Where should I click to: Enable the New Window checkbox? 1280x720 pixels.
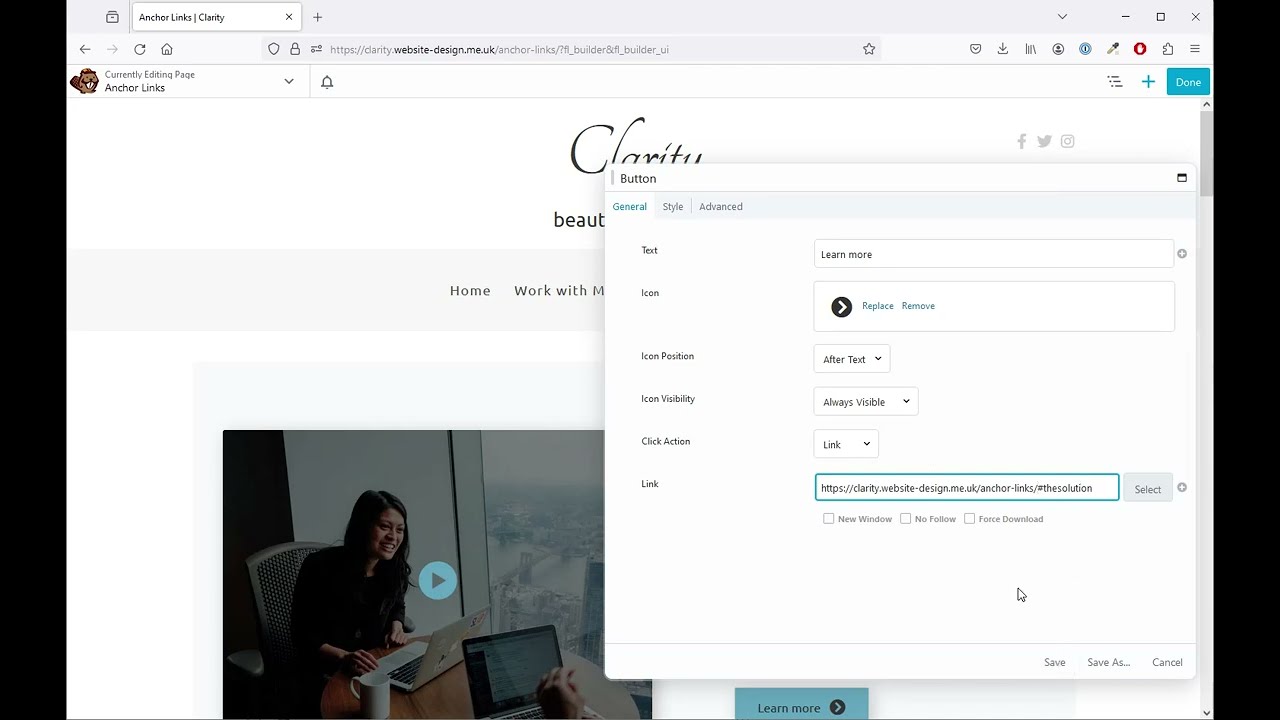tap(828, 519)
